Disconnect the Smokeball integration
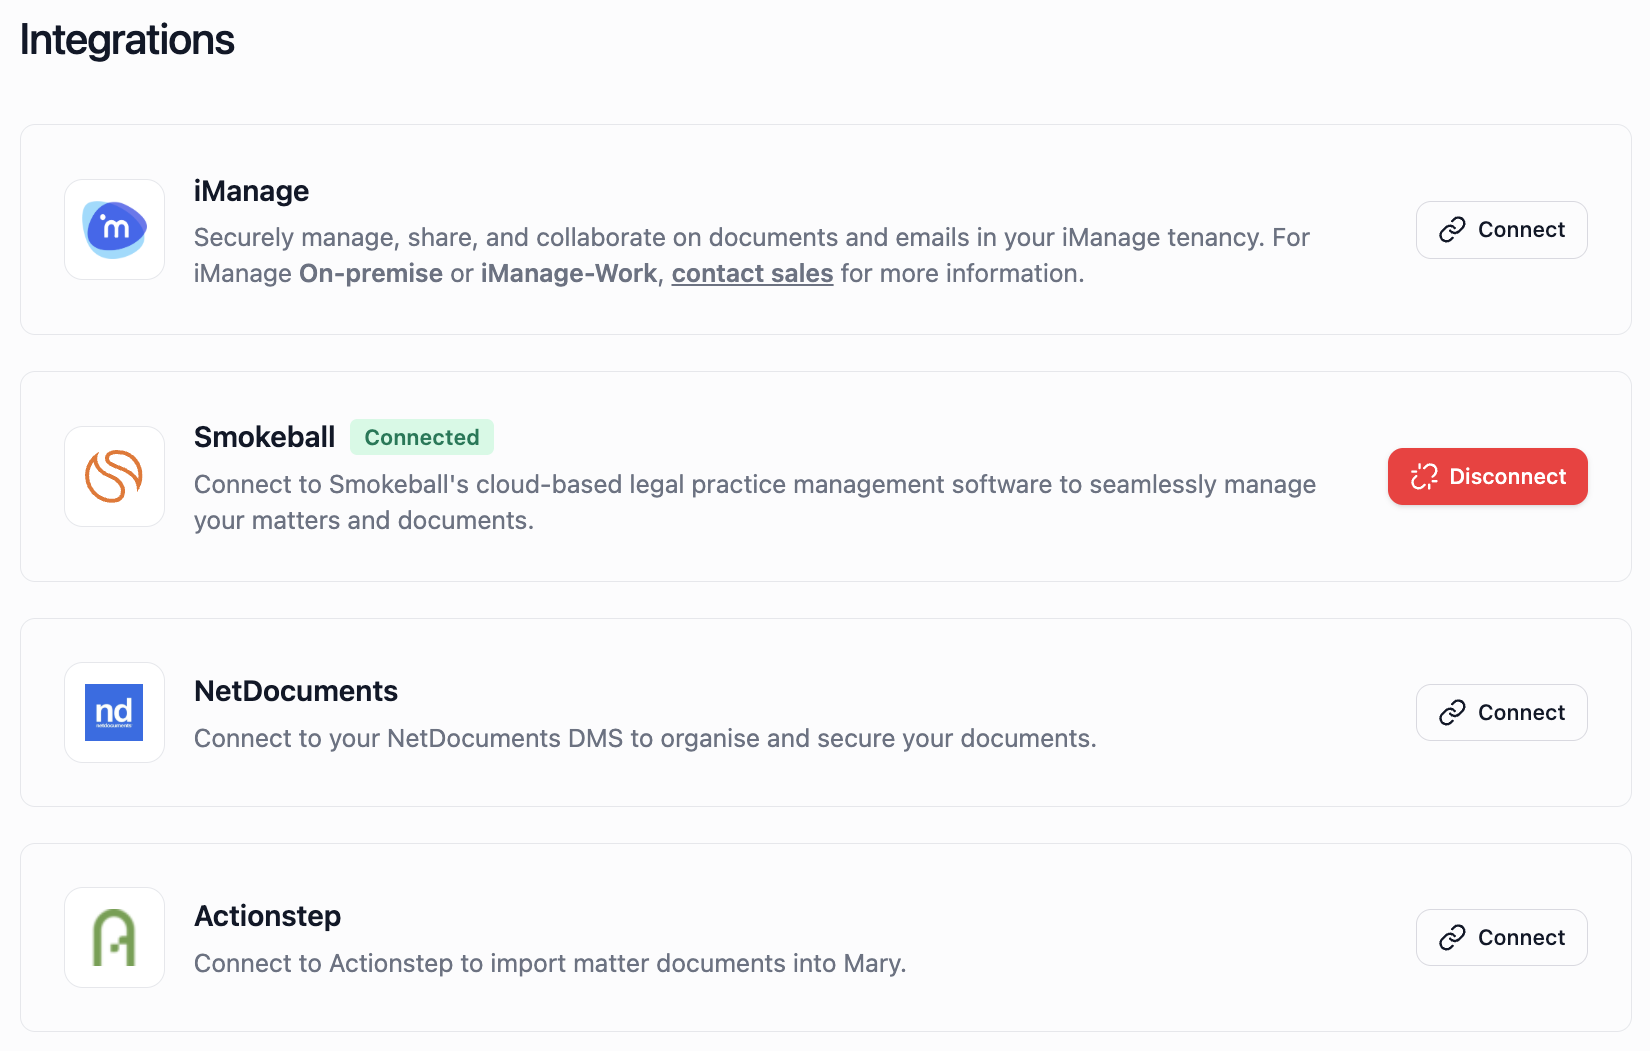This screenshot has height=1051, width=1650. pos(1487,476)
